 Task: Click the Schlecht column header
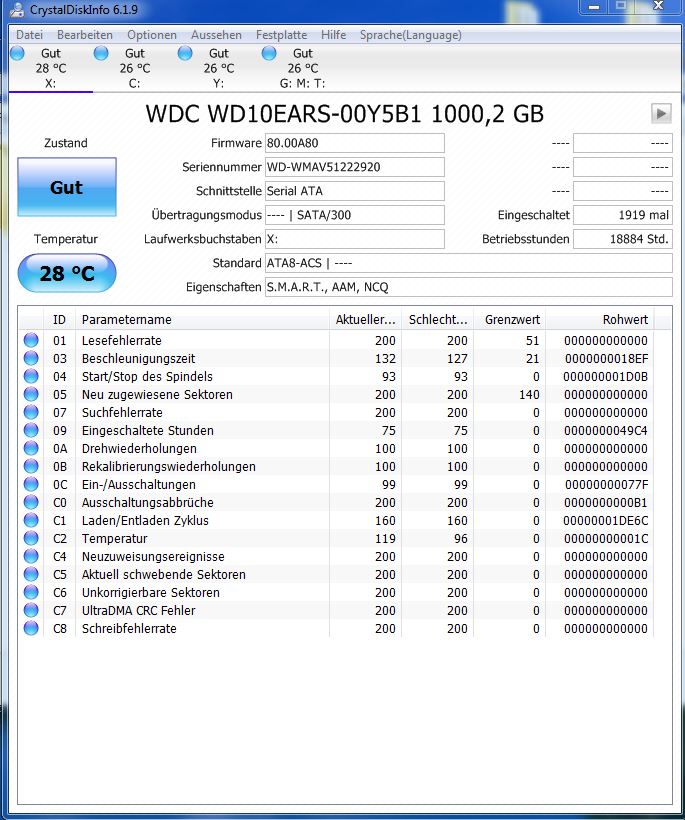pos(438,320)
